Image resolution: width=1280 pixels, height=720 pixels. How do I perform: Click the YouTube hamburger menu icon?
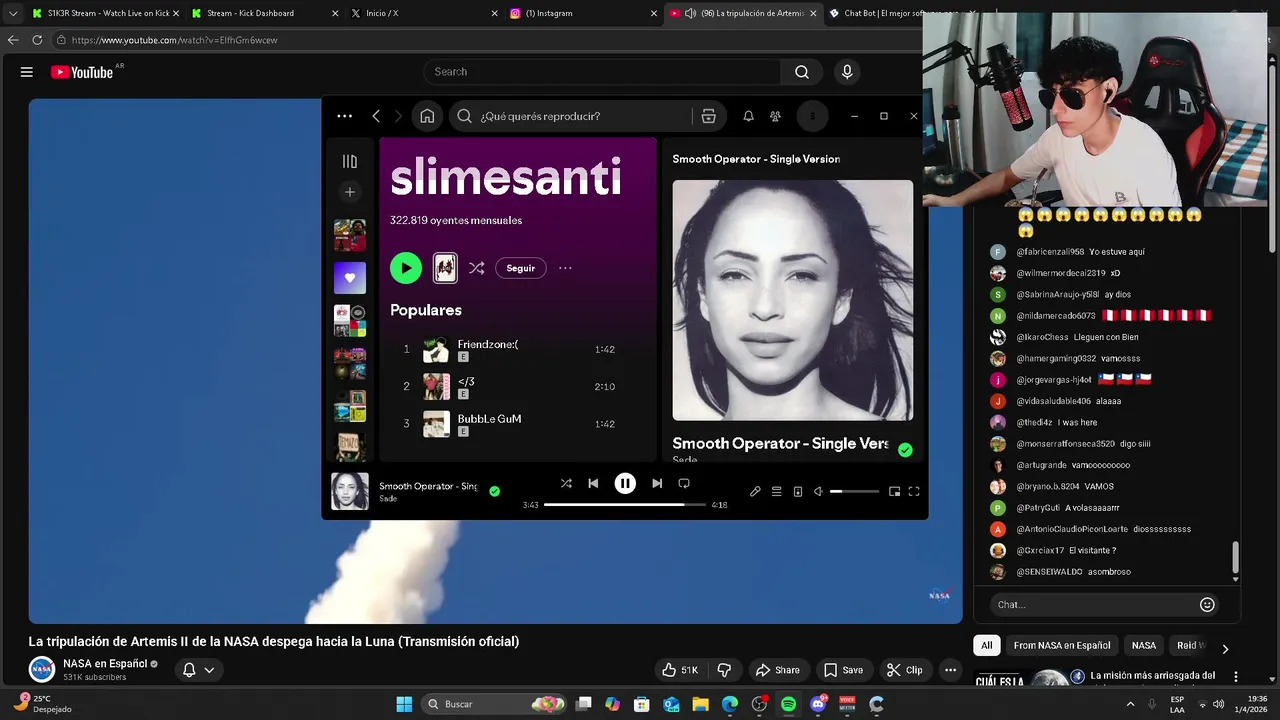pos(27,72)
